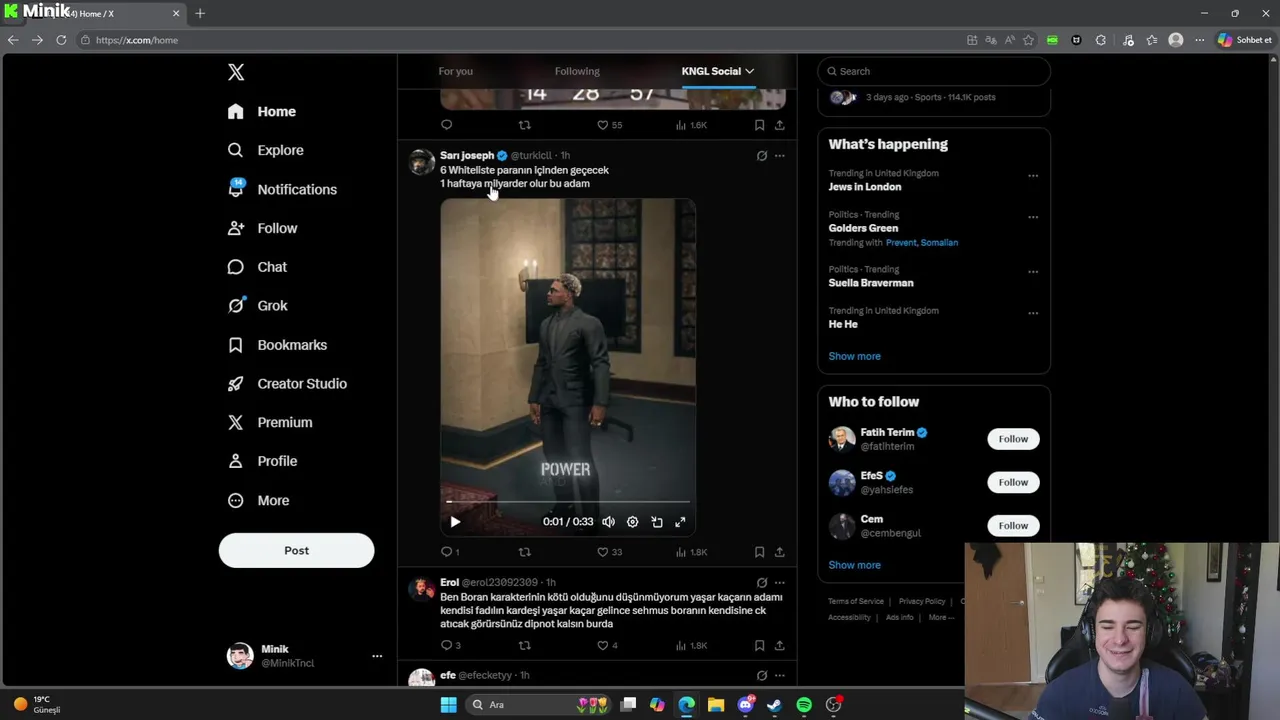Open the Home page from sidebar
Image resolution: width=1280 pixels, height=720 pixels.
(262, 111)
